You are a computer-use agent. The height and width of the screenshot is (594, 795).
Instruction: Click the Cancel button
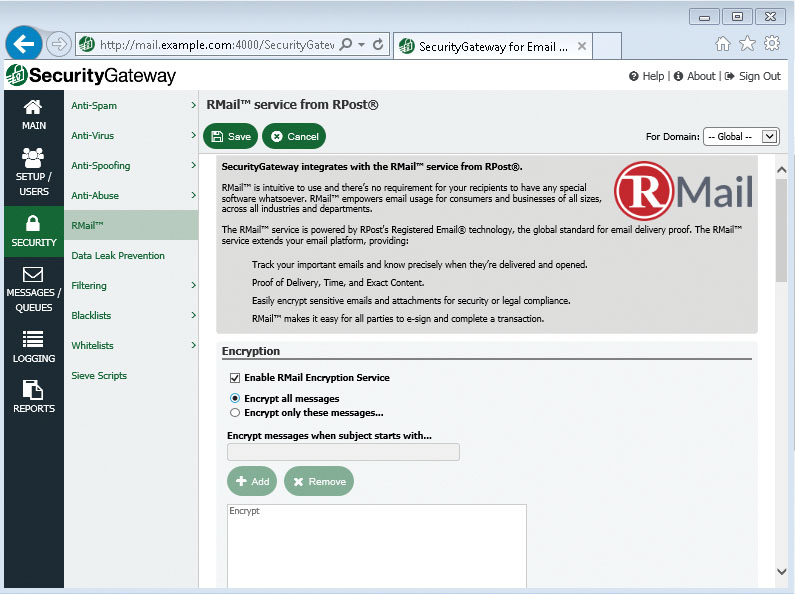pyautogui.click(x=294, y=136)
